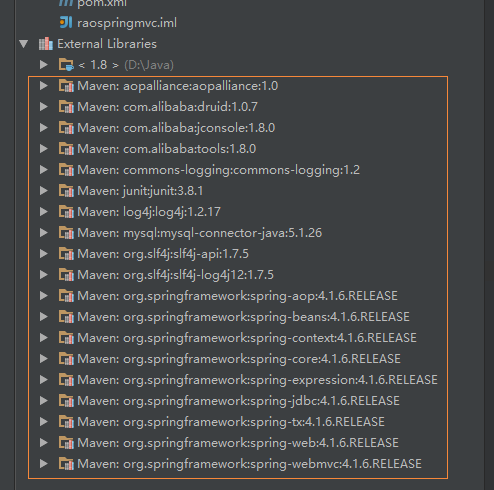This screenshot has height=490, width=494.
Task: Expand the spring-jdbc:4.1.6.RELEASE library
Action: click(x=43, y=401)
